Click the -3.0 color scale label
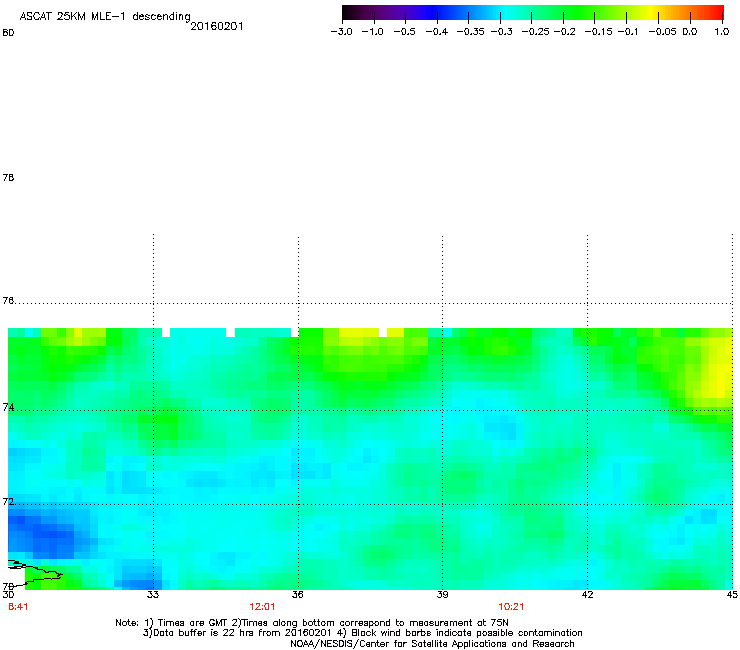Screen dimensions: 740x650 pyautogui.click(x=341, y=32)
